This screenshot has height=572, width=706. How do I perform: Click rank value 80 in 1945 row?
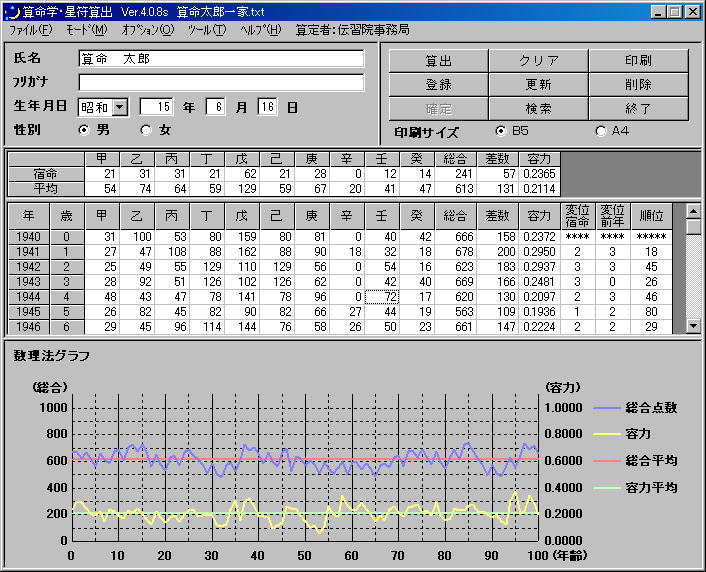(x=652, y=312)
